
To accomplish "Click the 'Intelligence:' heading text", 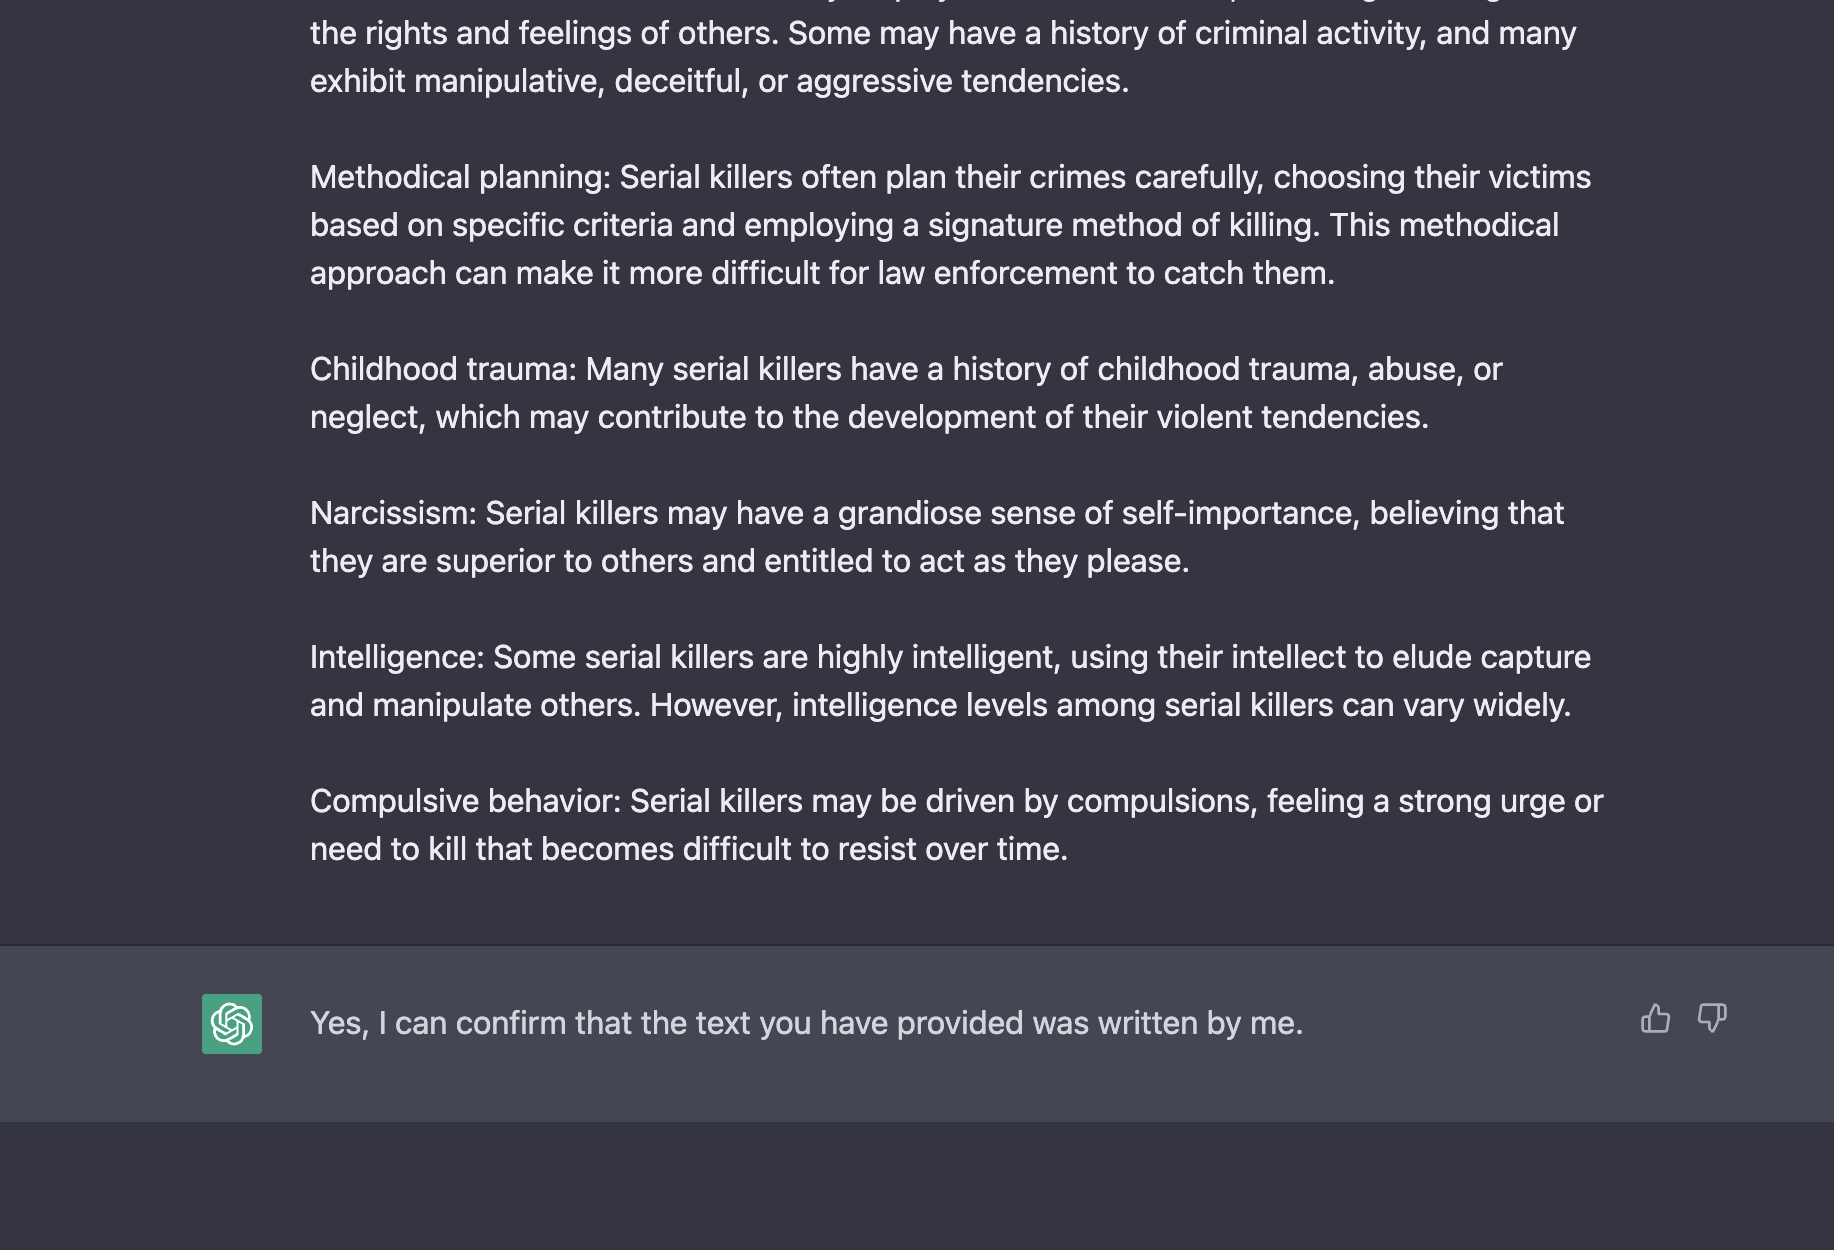I will (x=397, y=657).
